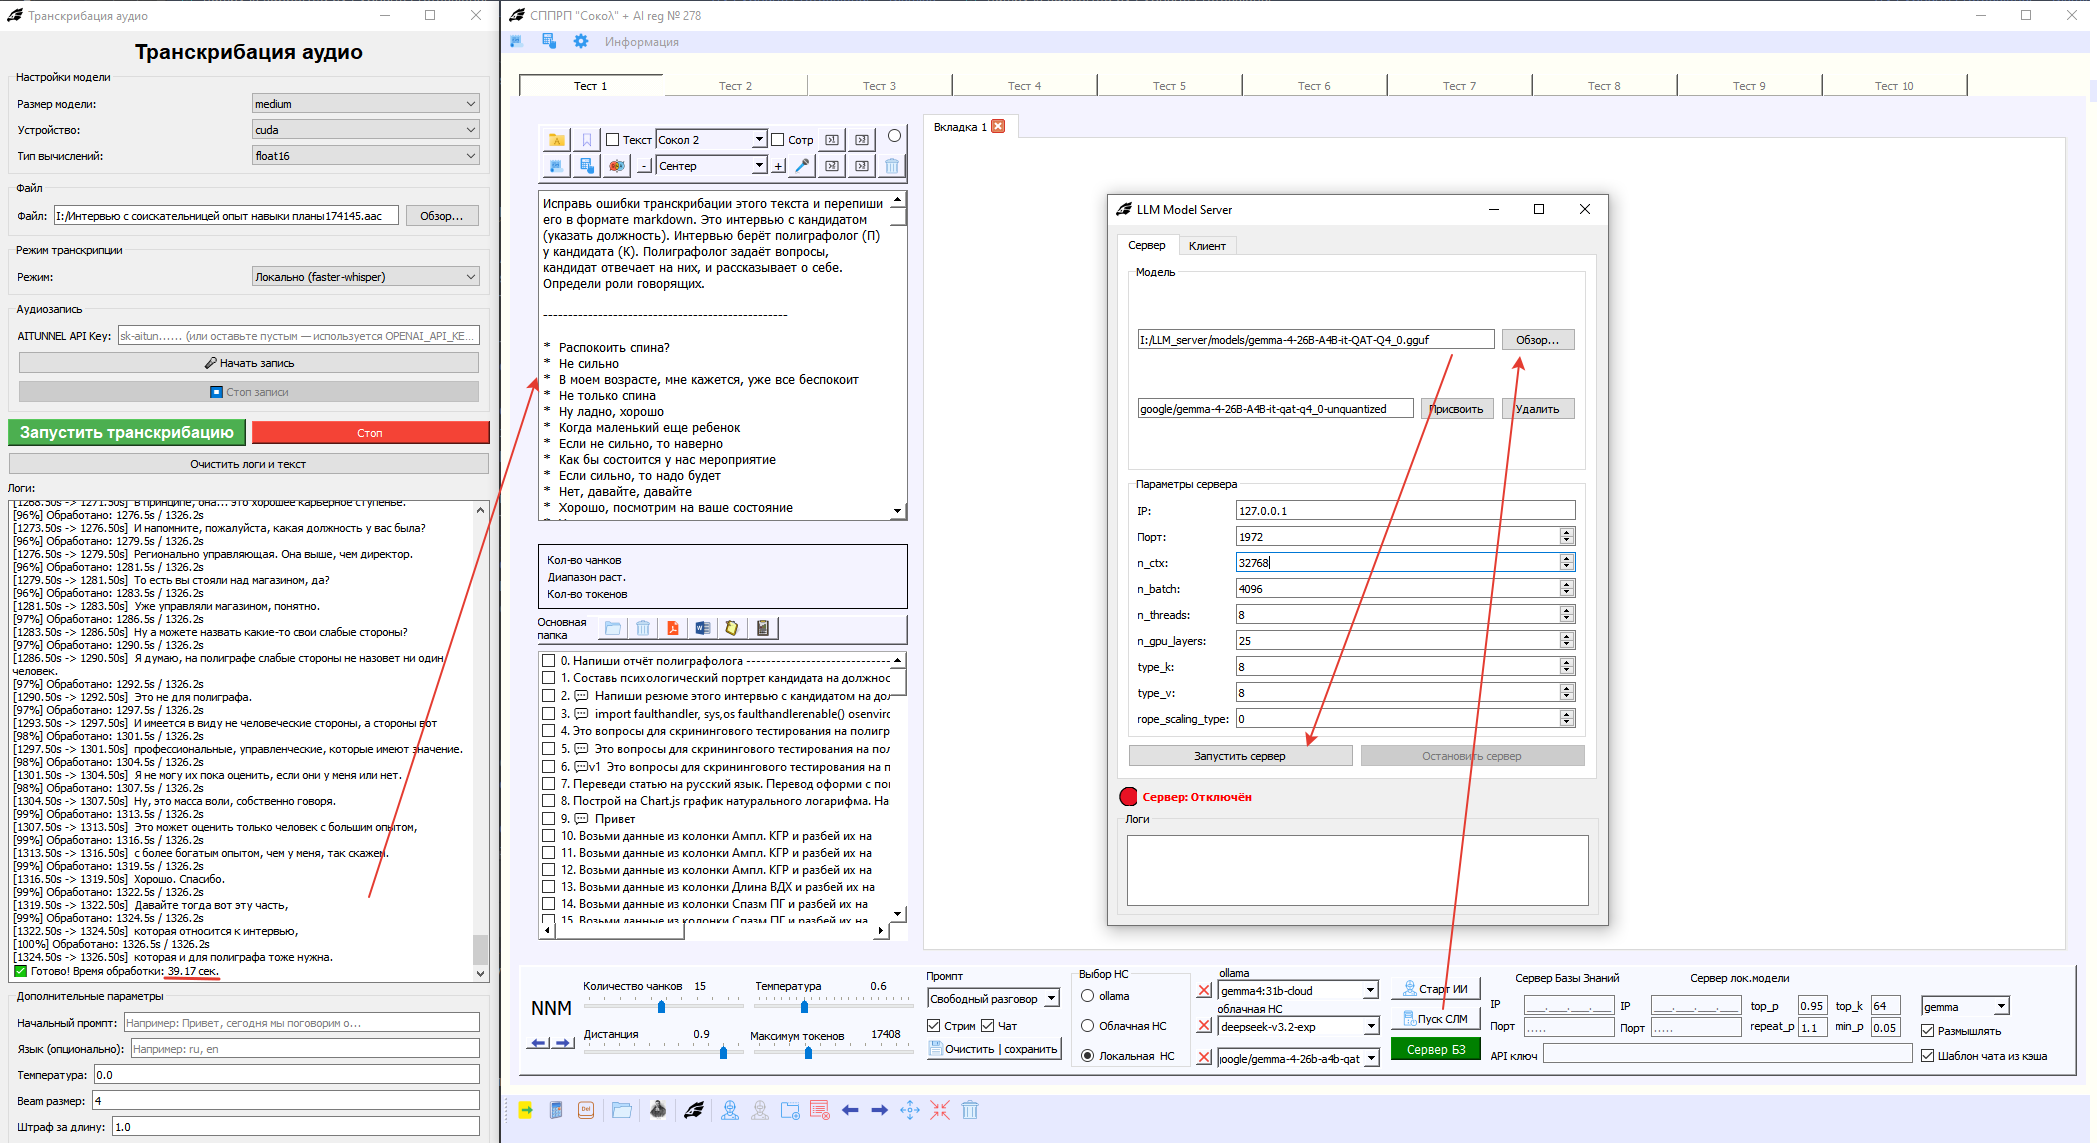This screenshot has width=2097, height=1143.
Task: Enable the Стрим checkbox
Action: (x=934, y=1026)
